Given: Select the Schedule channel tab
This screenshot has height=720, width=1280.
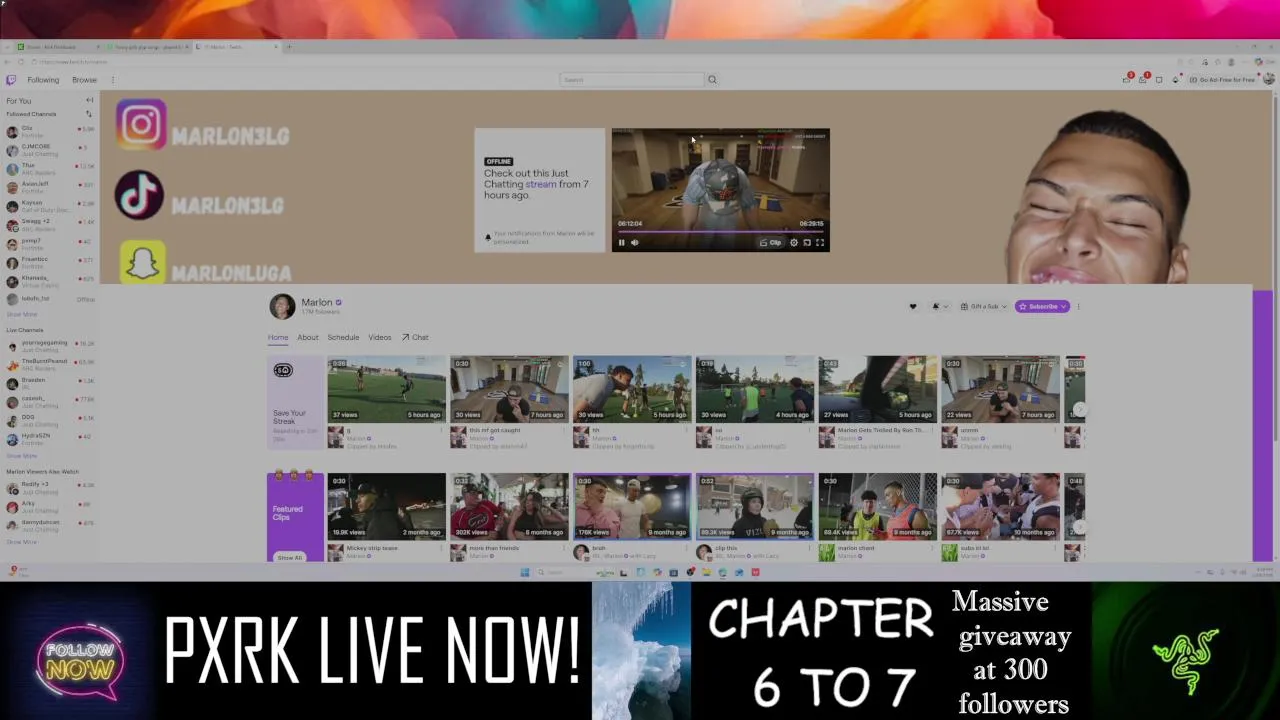Looking at the screenshot, I should [343, 337].
